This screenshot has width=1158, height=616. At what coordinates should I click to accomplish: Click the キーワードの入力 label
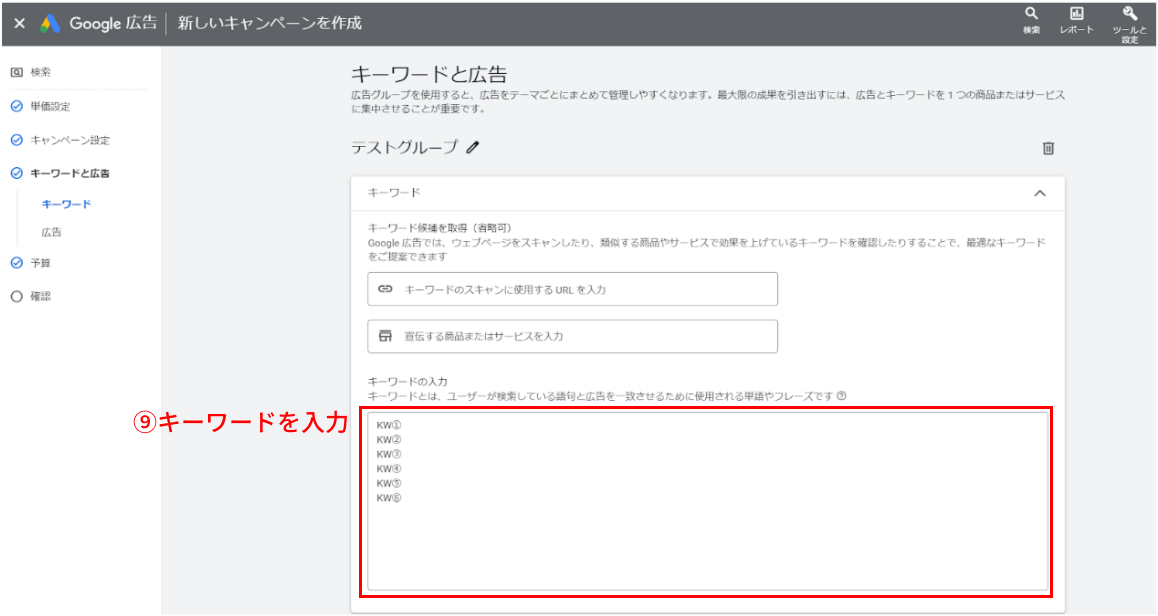click(x=408, y=382)
